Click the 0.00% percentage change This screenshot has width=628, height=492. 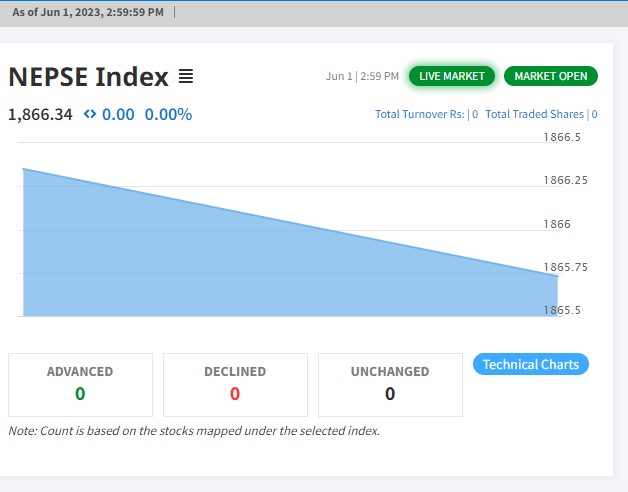(x=168, y=114)
